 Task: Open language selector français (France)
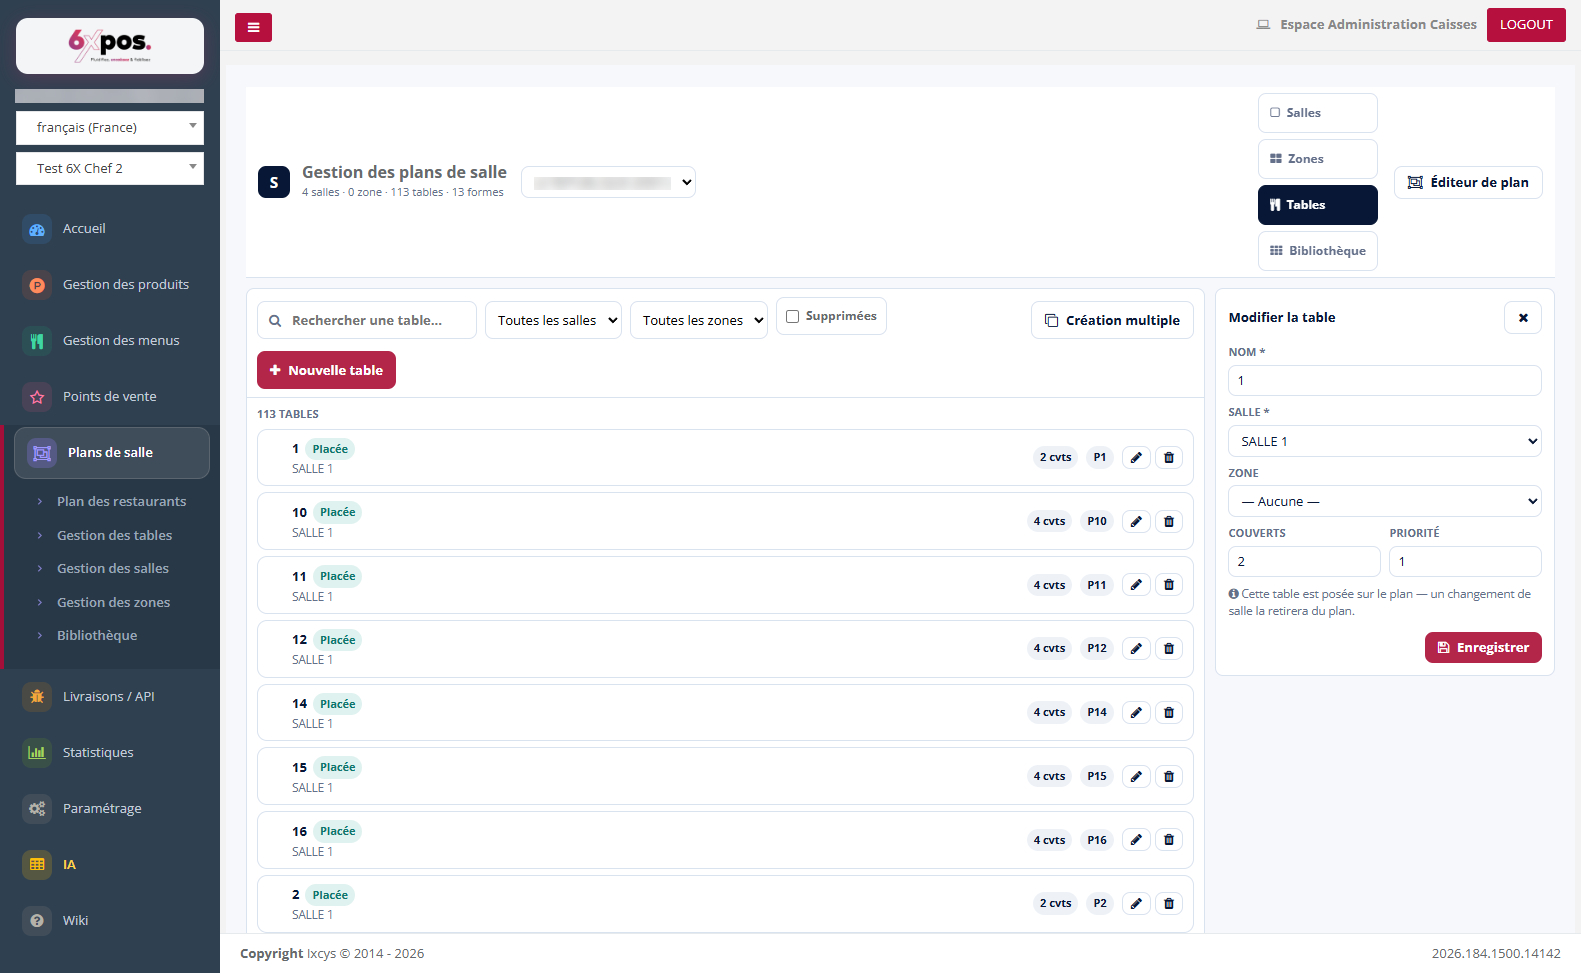(x=110, y=127)
